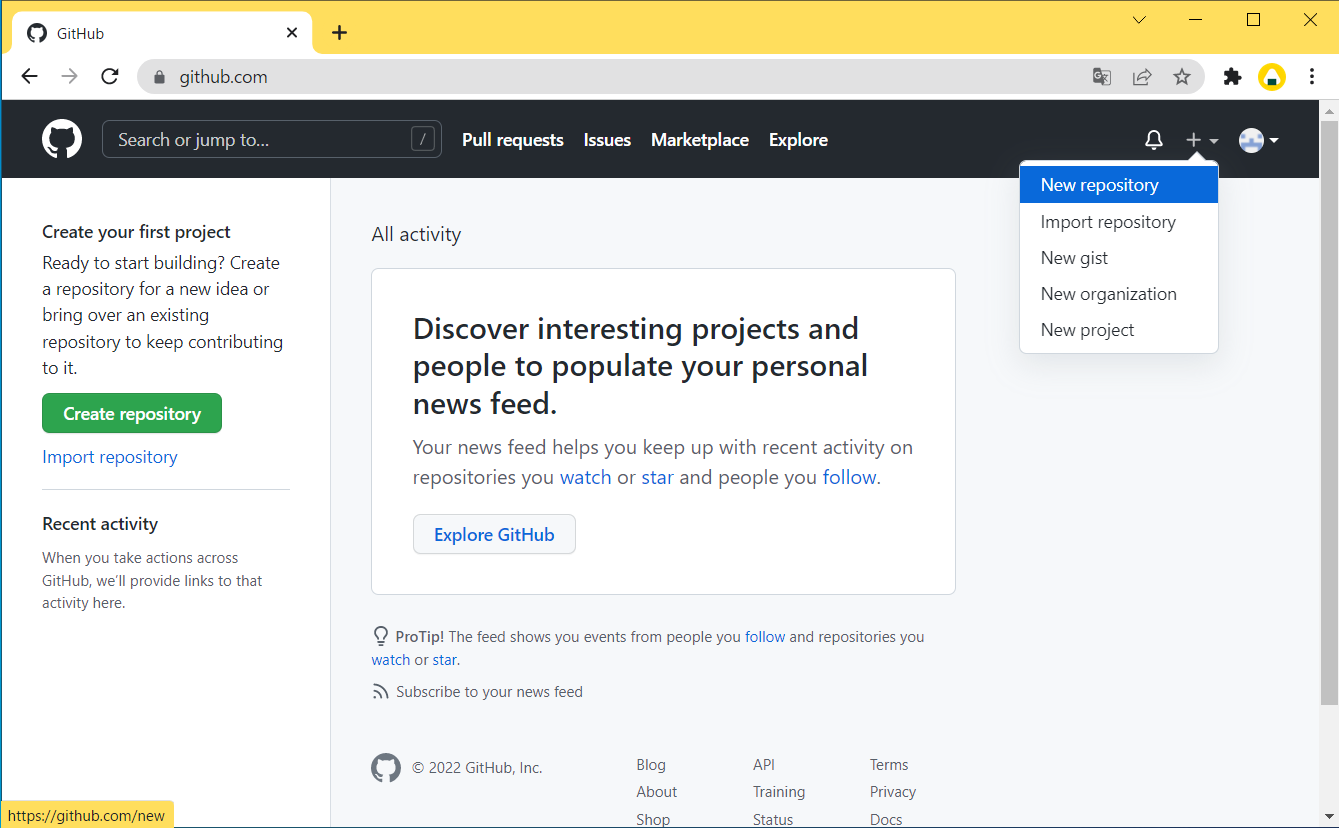The image size is (1339, 828).
Task: Open the API footer link
Action: tap(764, 765)
